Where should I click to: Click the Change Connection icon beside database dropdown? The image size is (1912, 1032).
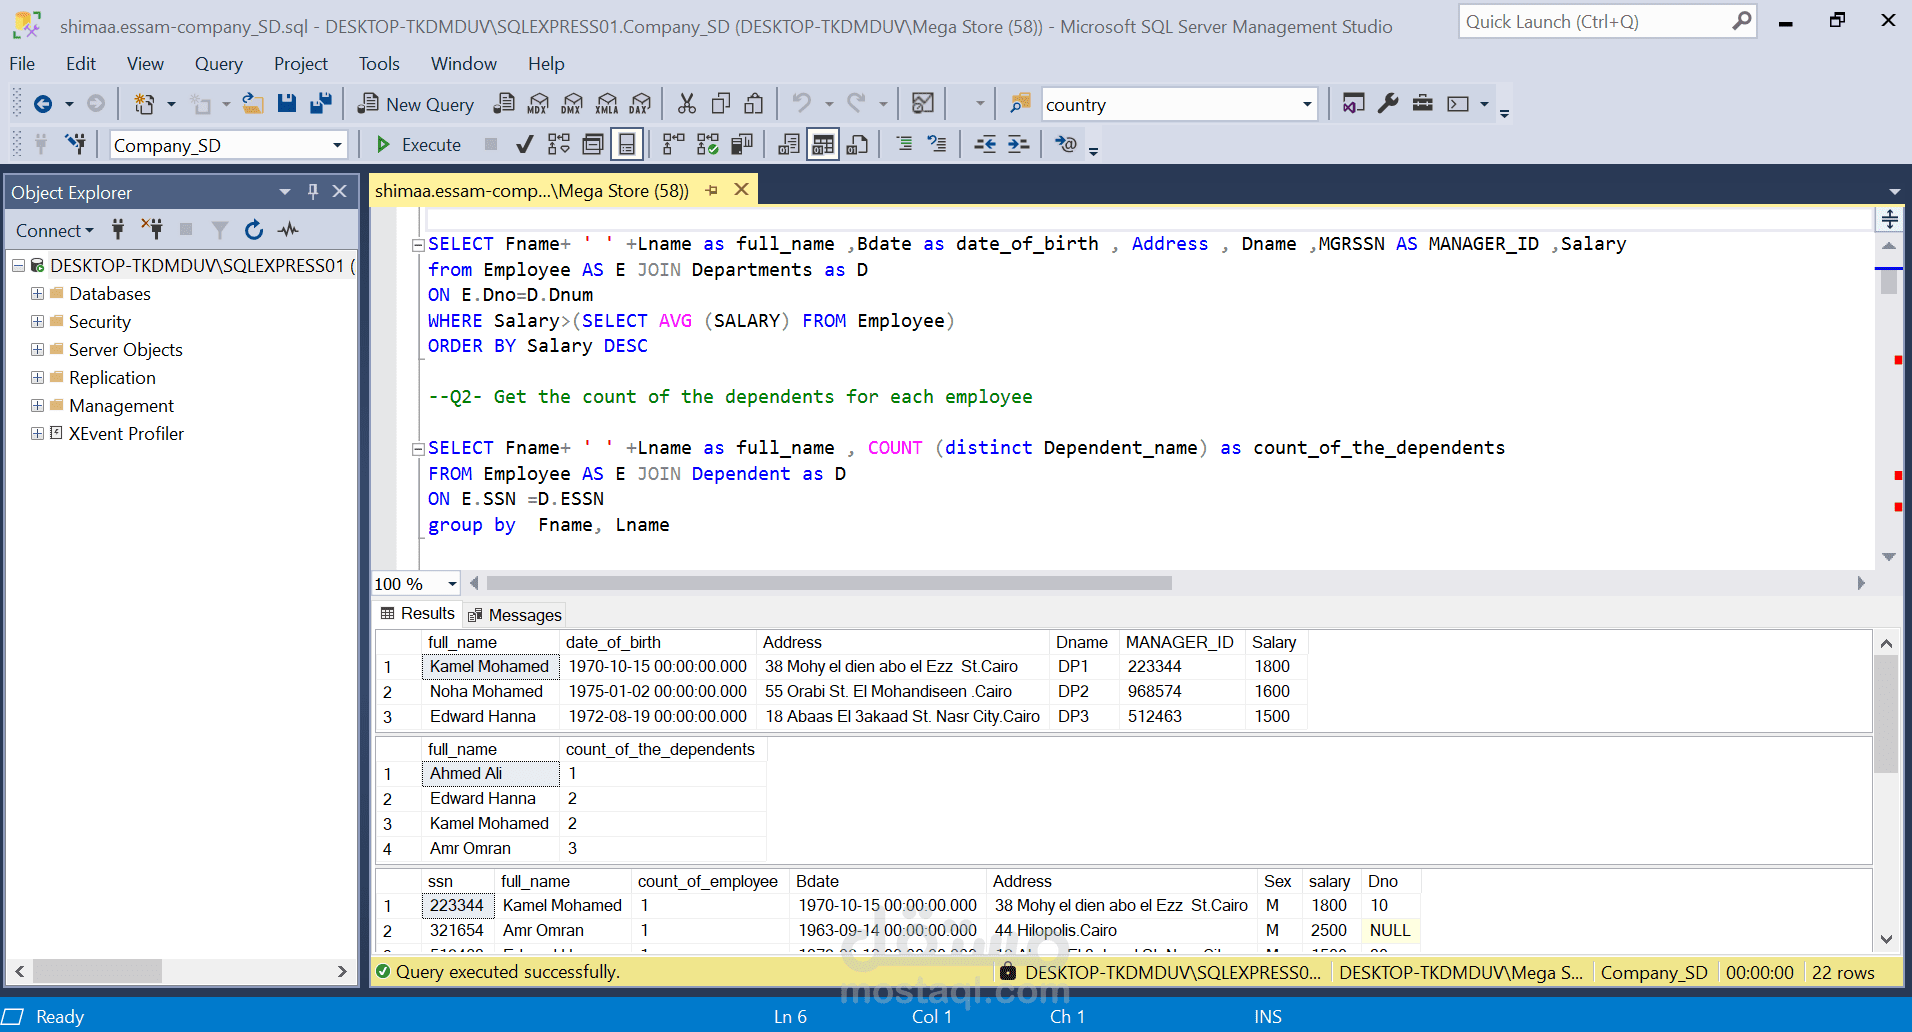[x=75, y=145]
